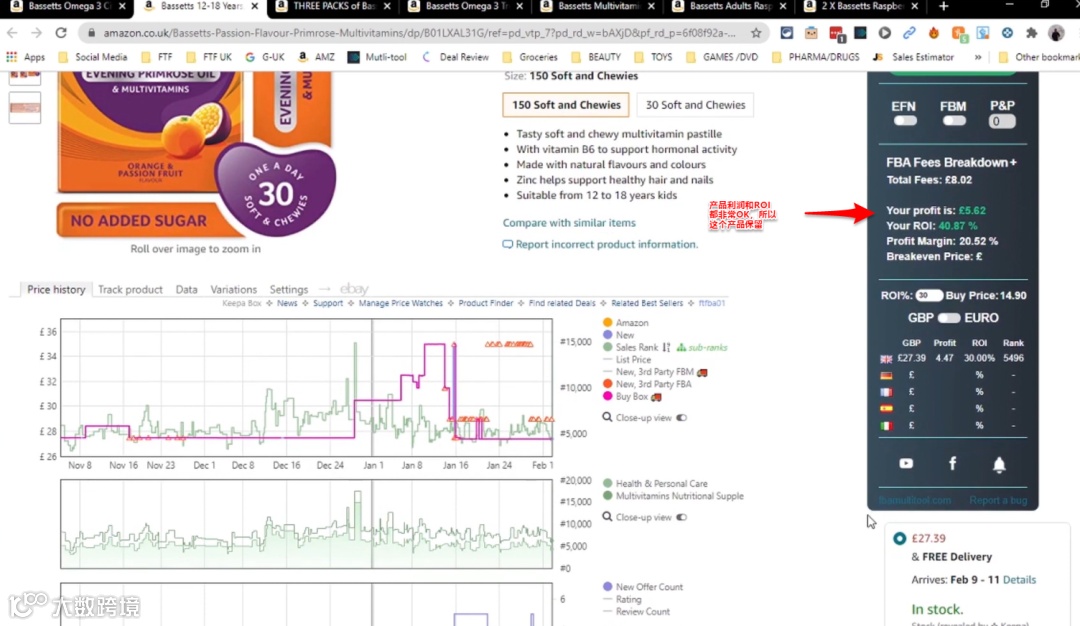Viewport: 1080px width, 626px height.
Task: Click the ROI% input field
Action: click(x=928, y=295)
